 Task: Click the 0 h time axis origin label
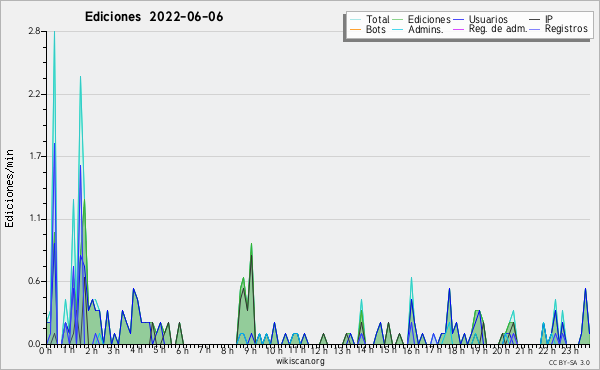point(45,350)
